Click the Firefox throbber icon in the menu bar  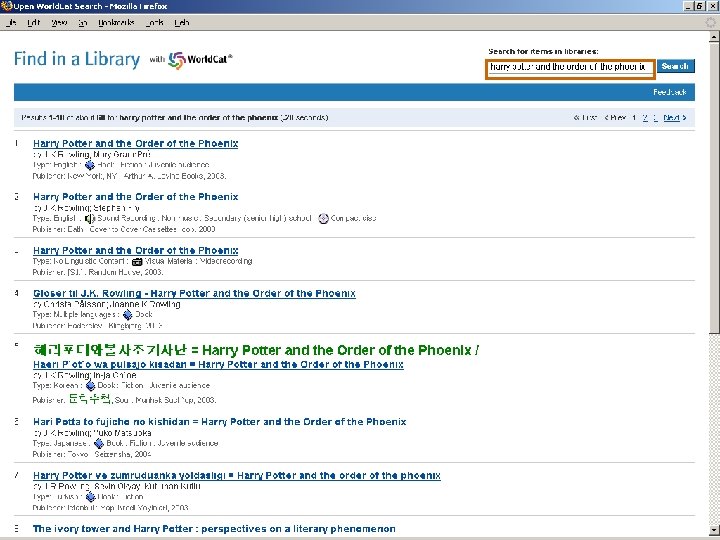(710, 22)
